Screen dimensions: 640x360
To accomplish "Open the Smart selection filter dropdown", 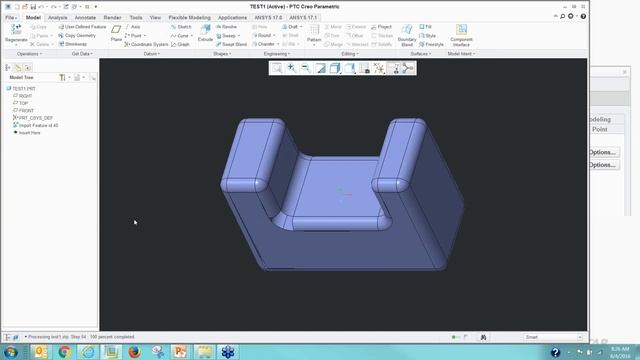I will point(553,337).
